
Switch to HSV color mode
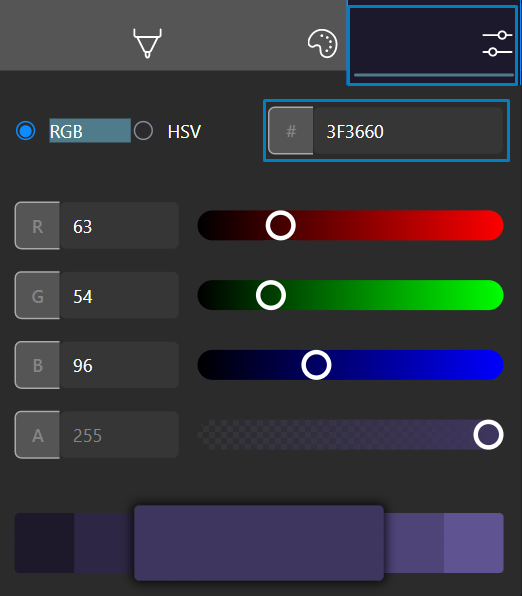point(143,131)
